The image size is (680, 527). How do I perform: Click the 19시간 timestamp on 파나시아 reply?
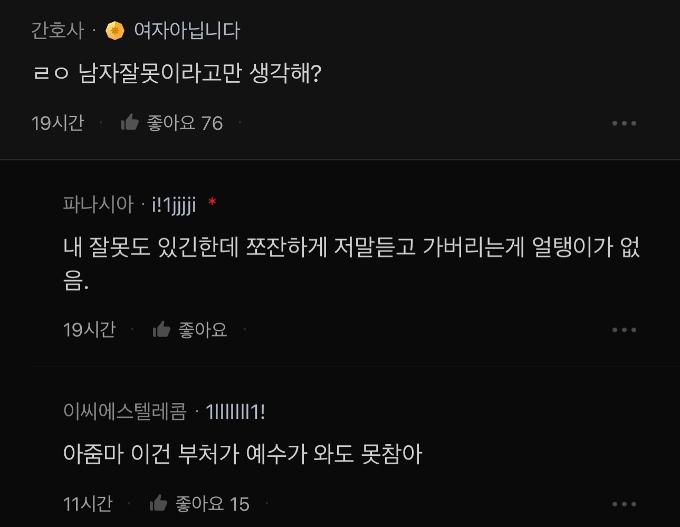(x=89, y=329)
